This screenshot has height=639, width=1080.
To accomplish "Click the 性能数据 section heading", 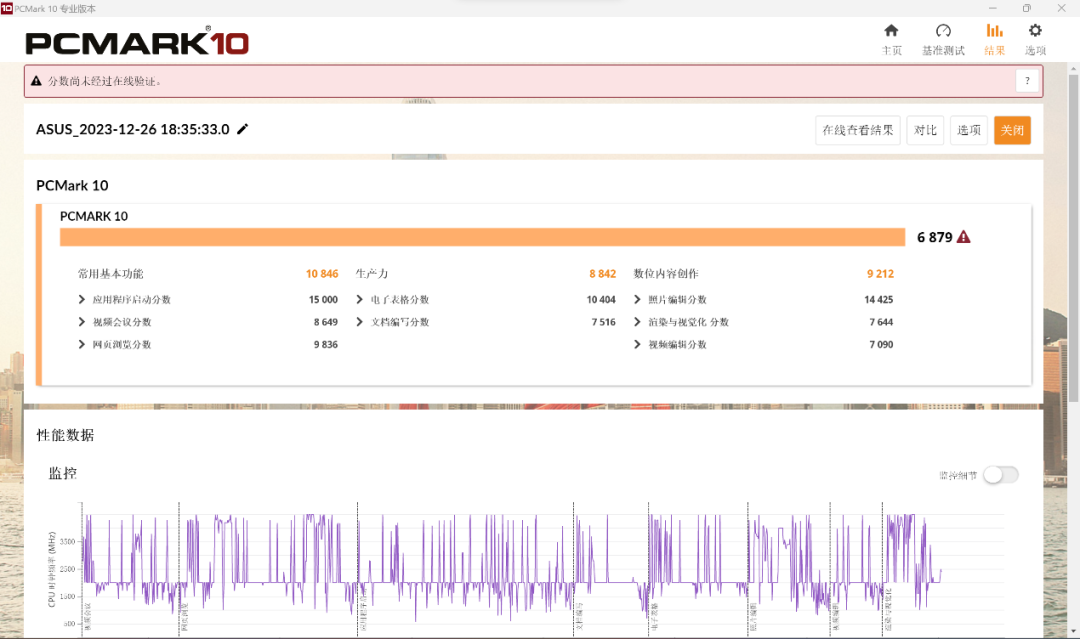I will [65, 435].
